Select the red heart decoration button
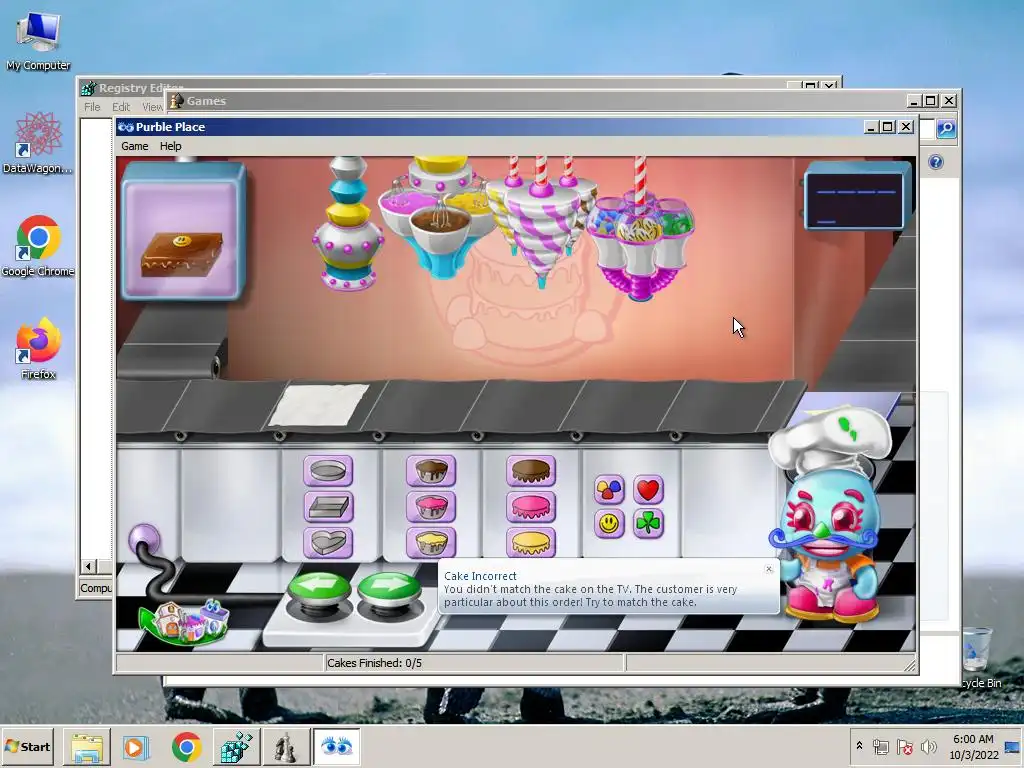This screenshot has height=768, width=1024. (x=648, y=489)
